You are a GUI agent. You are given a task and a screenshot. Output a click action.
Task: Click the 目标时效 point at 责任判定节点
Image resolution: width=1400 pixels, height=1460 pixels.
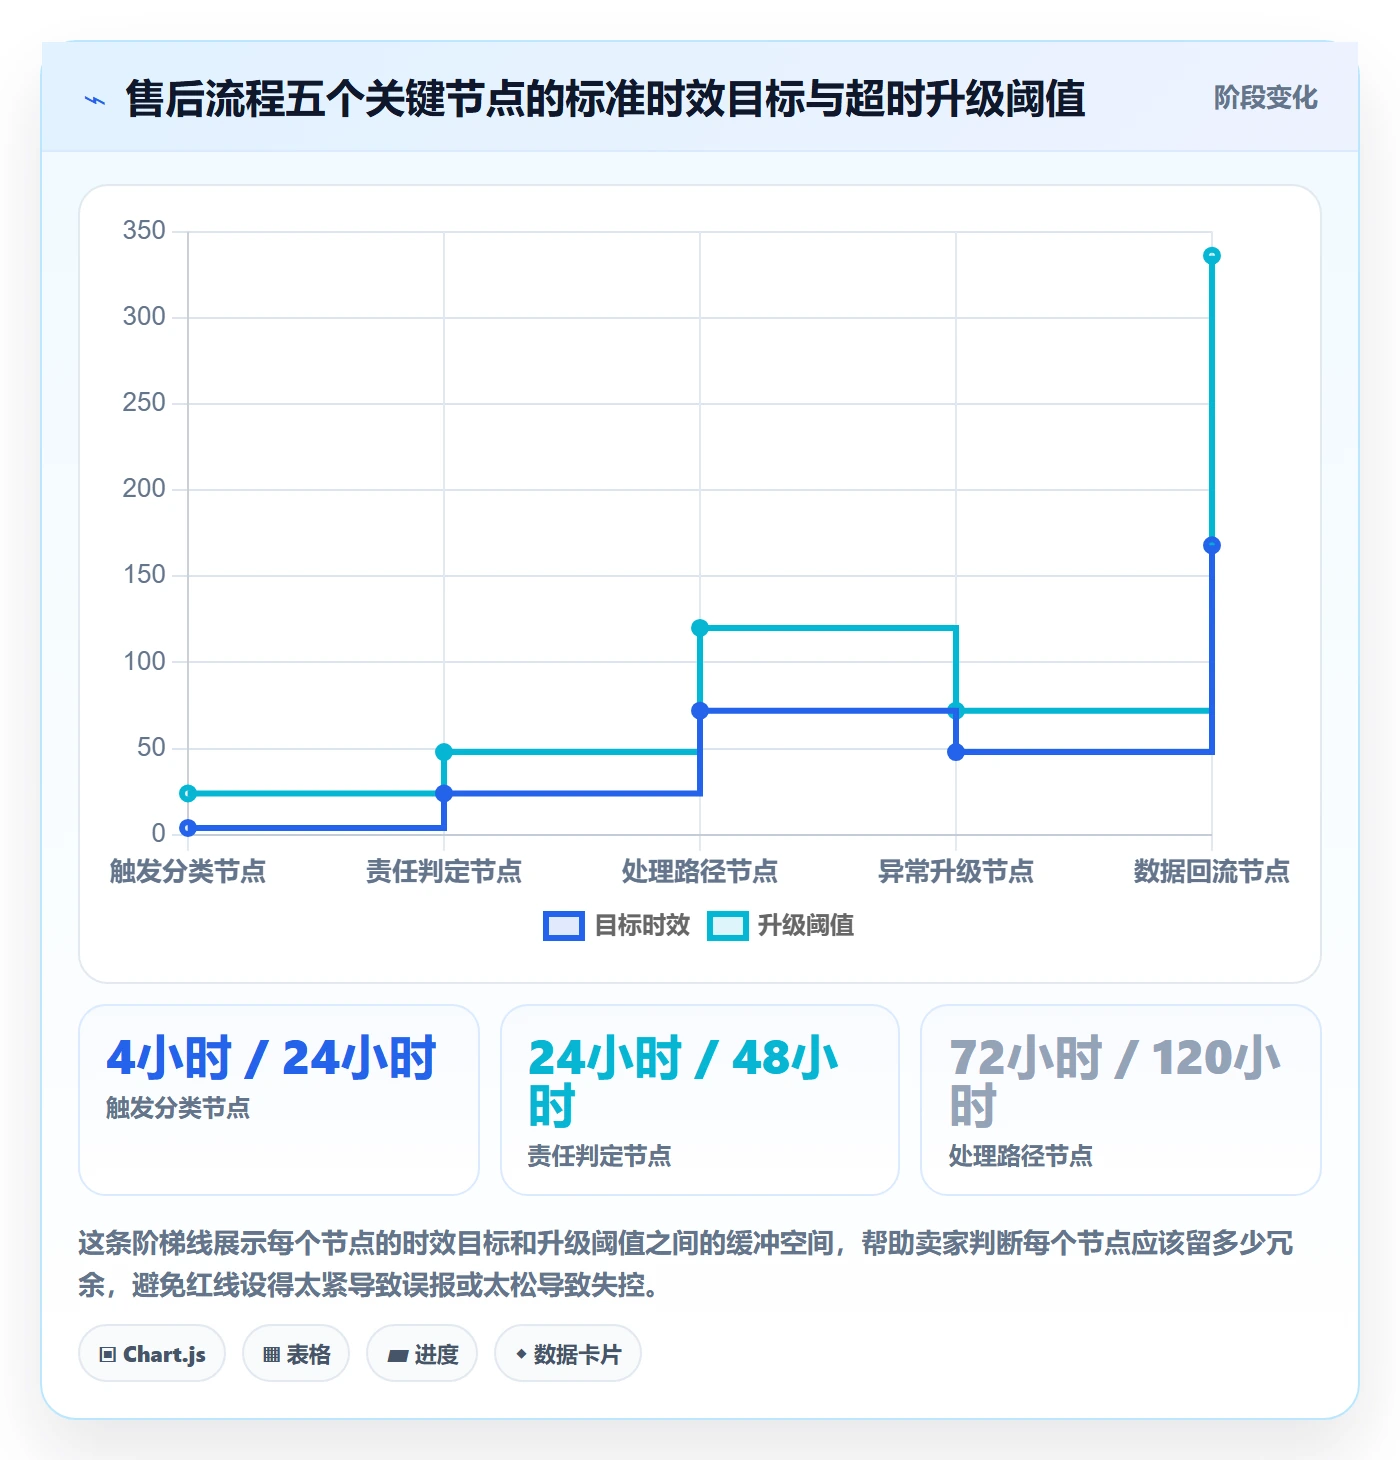click(x=444, y=794)
